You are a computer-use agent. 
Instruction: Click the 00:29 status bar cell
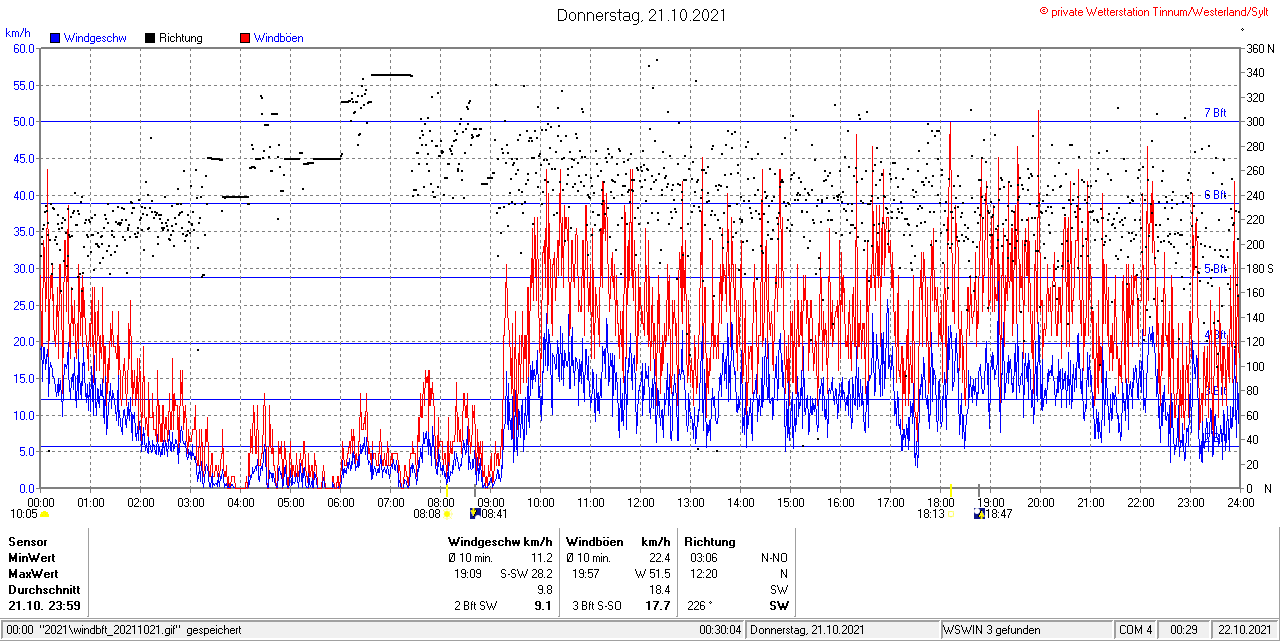[x=1184, y=630]
